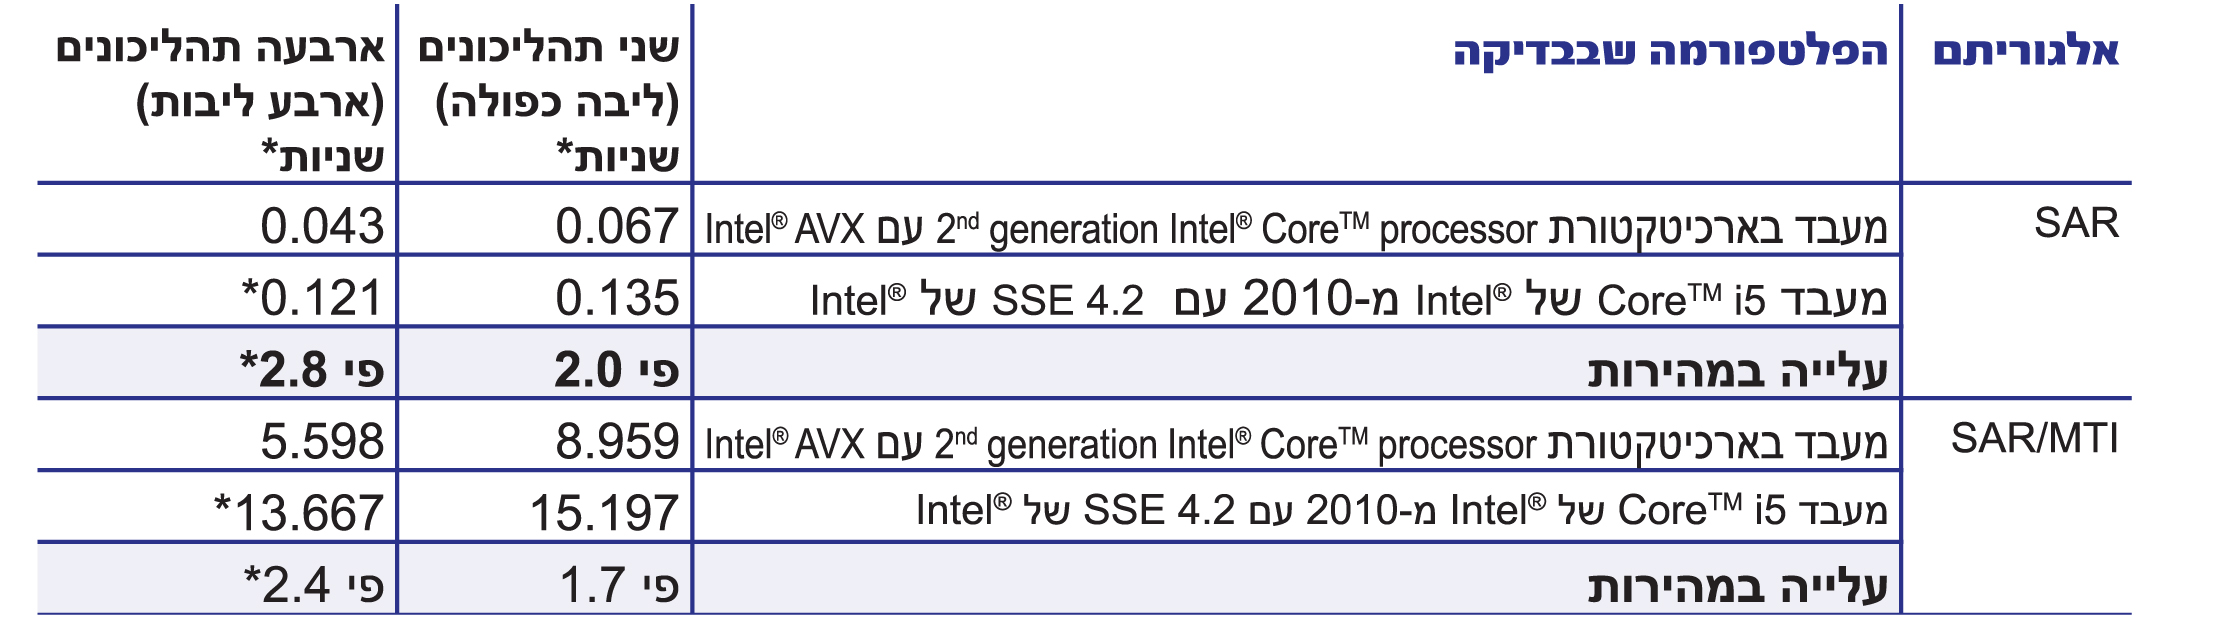Click the 0.135 seconds value
Viewport: 2214px width, 631px height.
coord(617,298)
